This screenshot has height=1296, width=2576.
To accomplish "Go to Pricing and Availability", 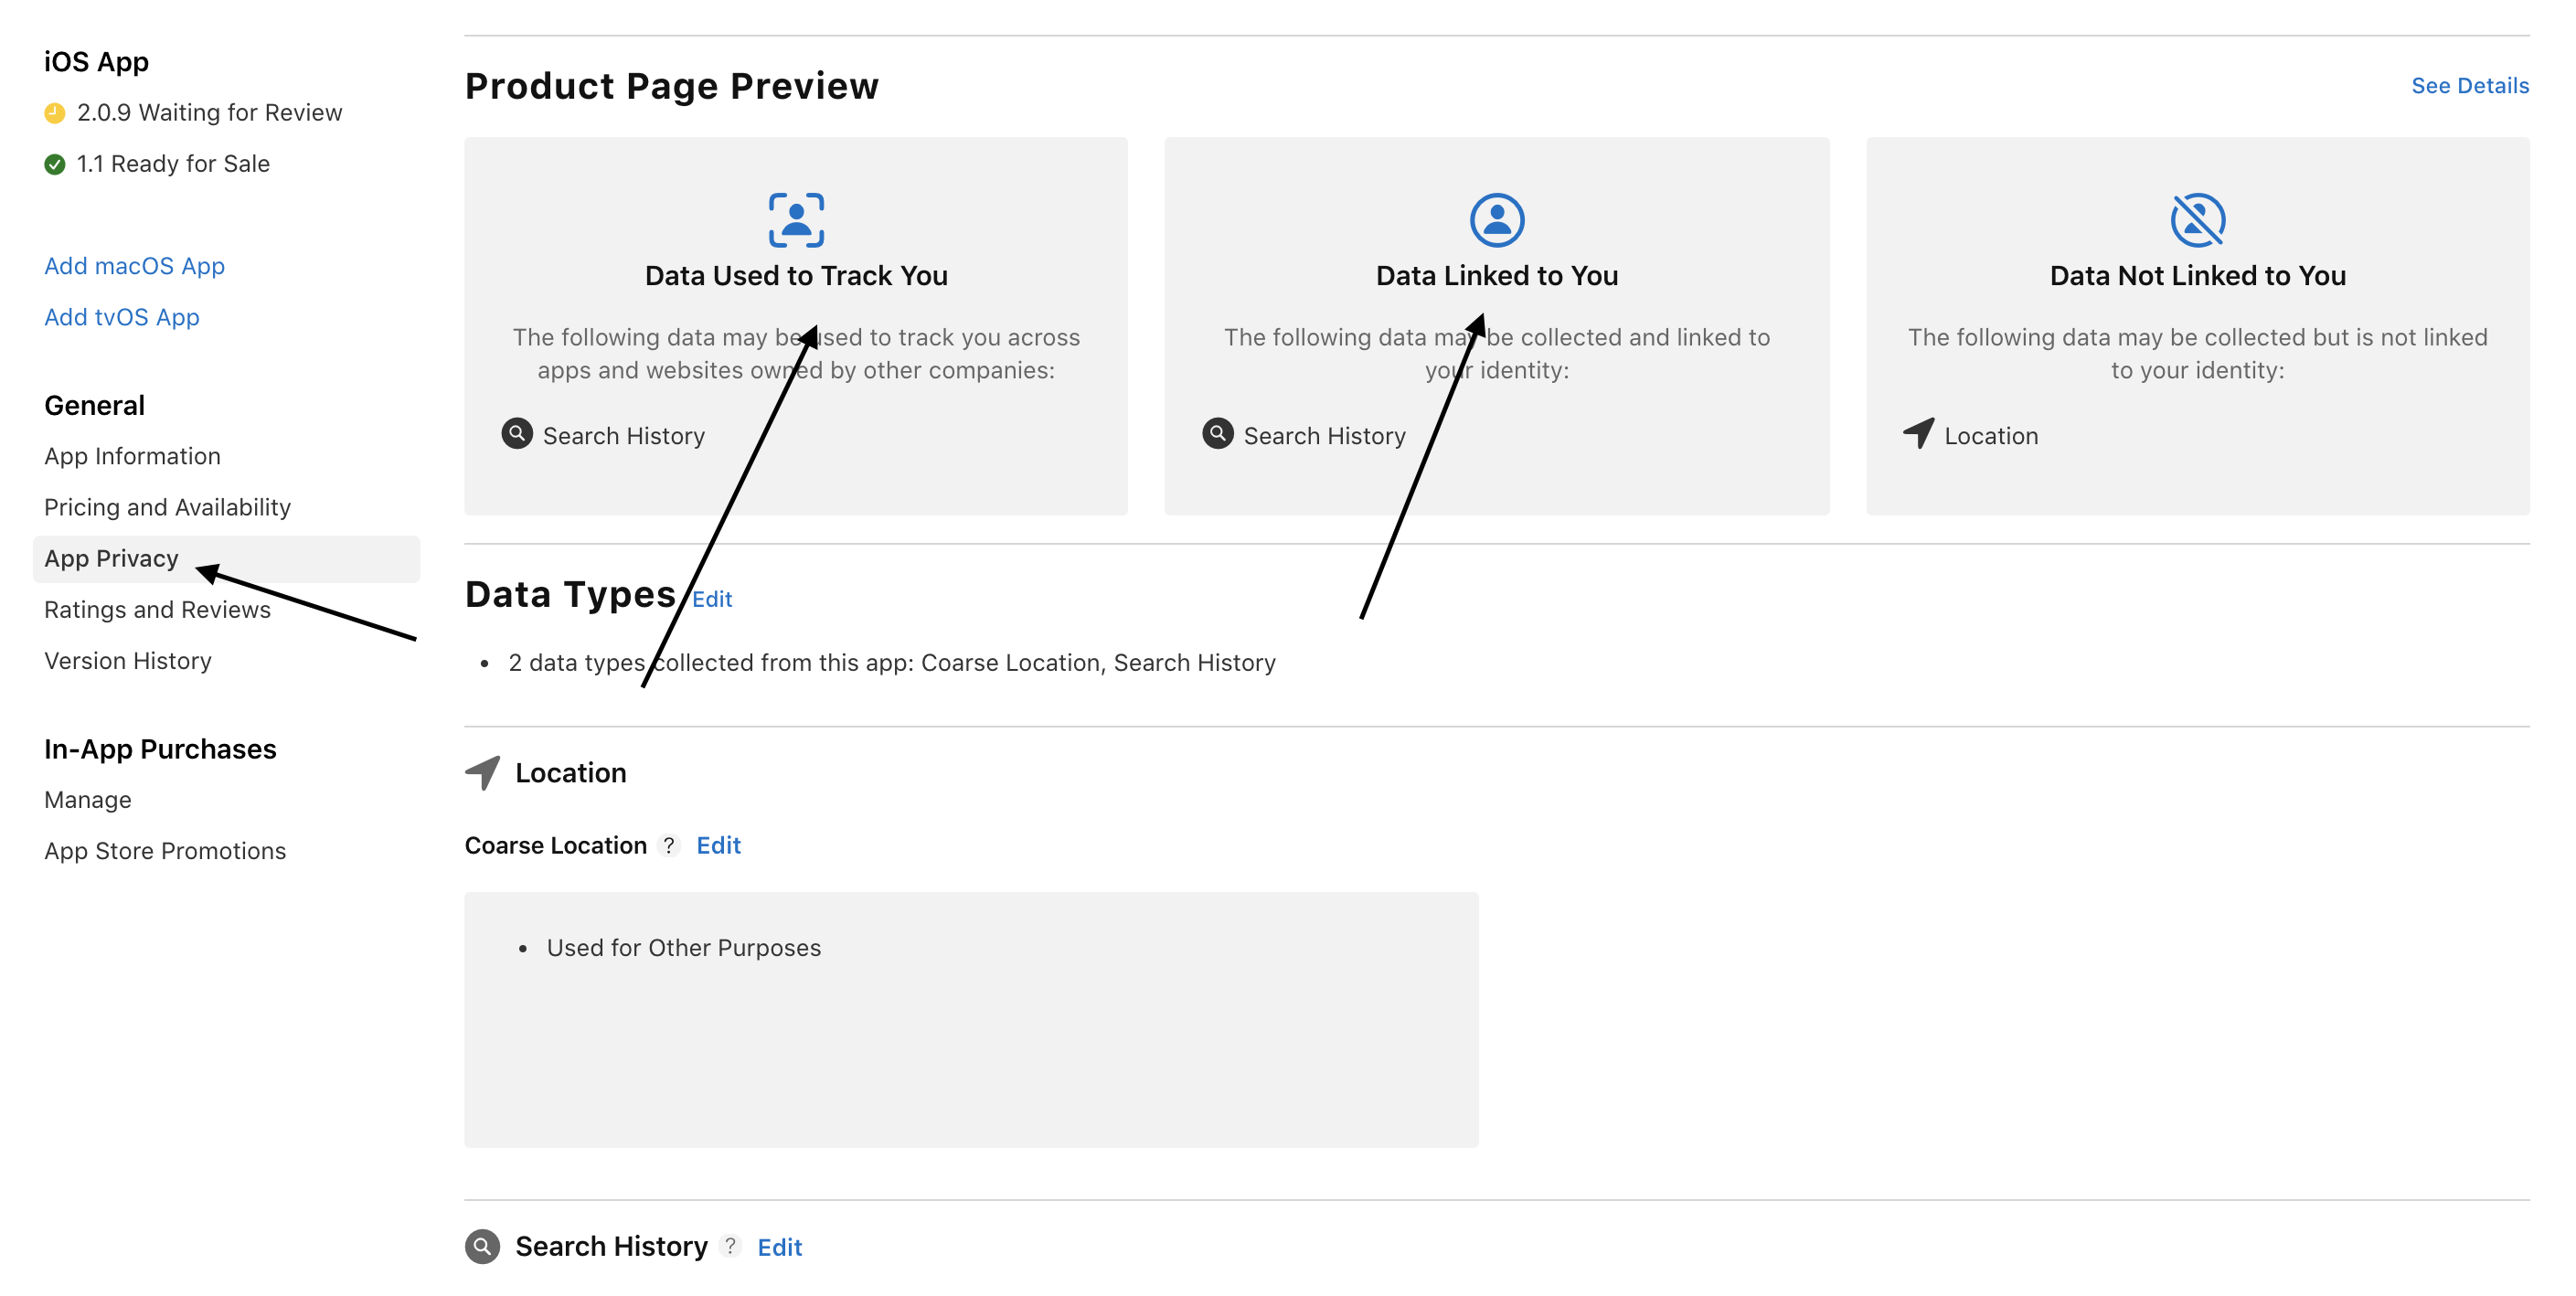I will [x=167, y=508].
